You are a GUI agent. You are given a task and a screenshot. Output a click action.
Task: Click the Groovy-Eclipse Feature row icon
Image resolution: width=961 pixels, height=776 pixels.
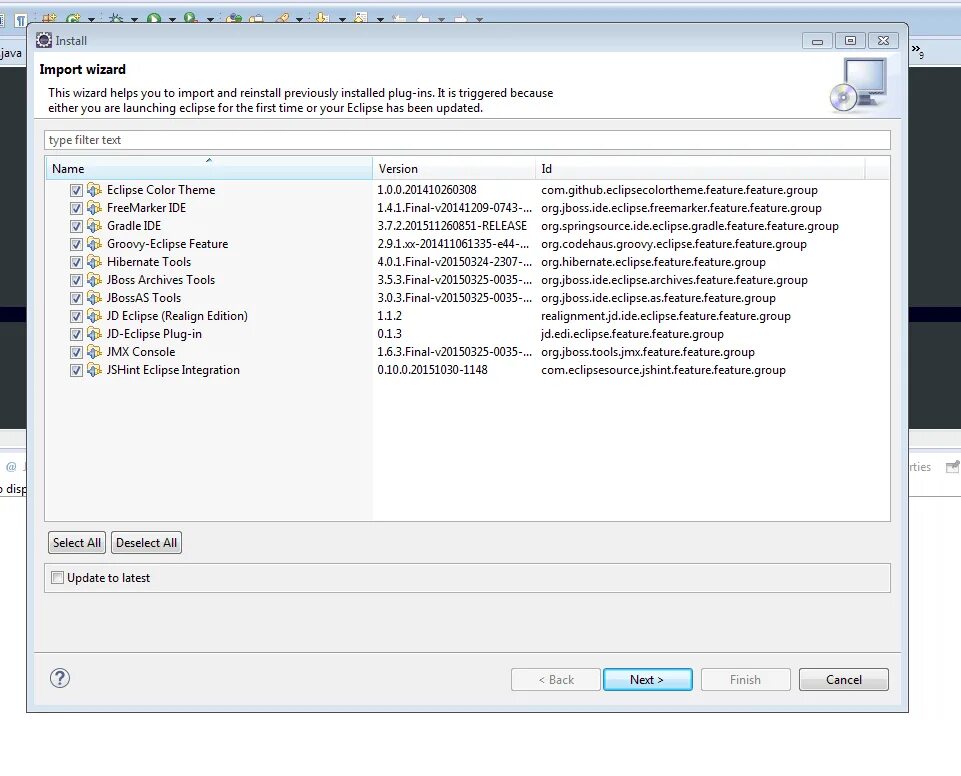click(x=94, y=244)
